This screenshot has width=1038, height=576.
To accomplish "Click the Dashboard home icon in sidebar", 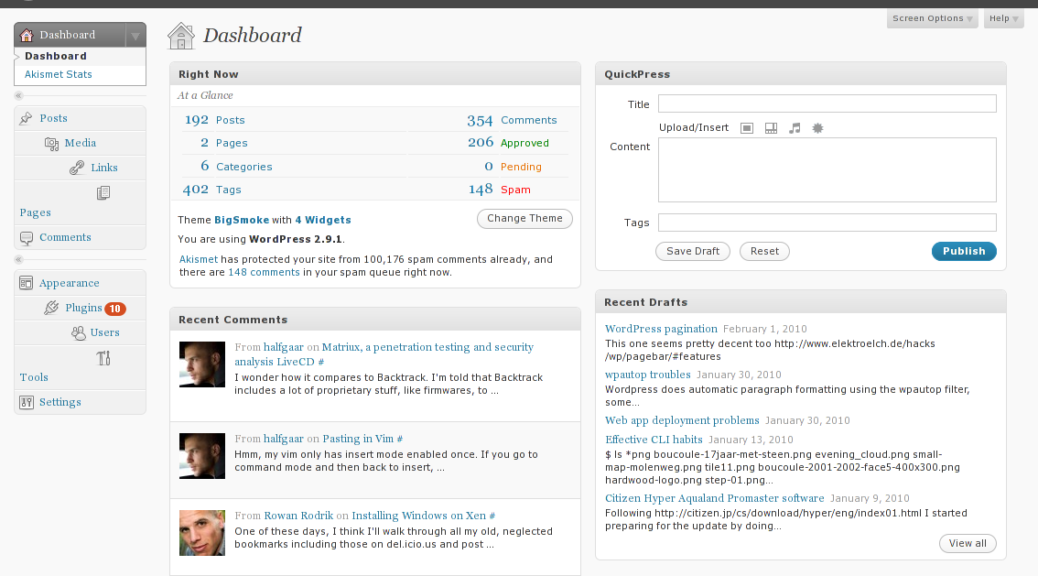I will click(x=26, y=35).
